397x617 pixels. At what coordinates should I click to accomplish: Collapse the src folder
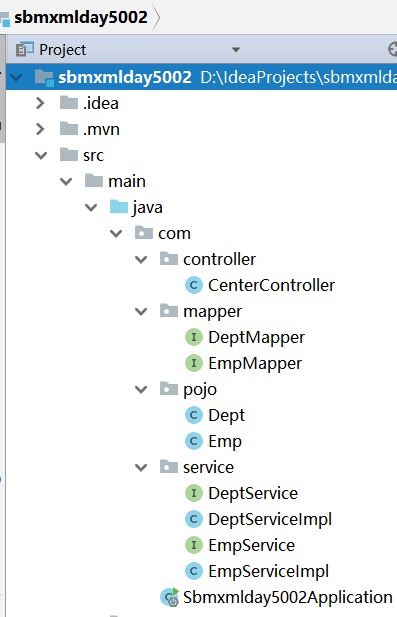(x=41, y=155)
